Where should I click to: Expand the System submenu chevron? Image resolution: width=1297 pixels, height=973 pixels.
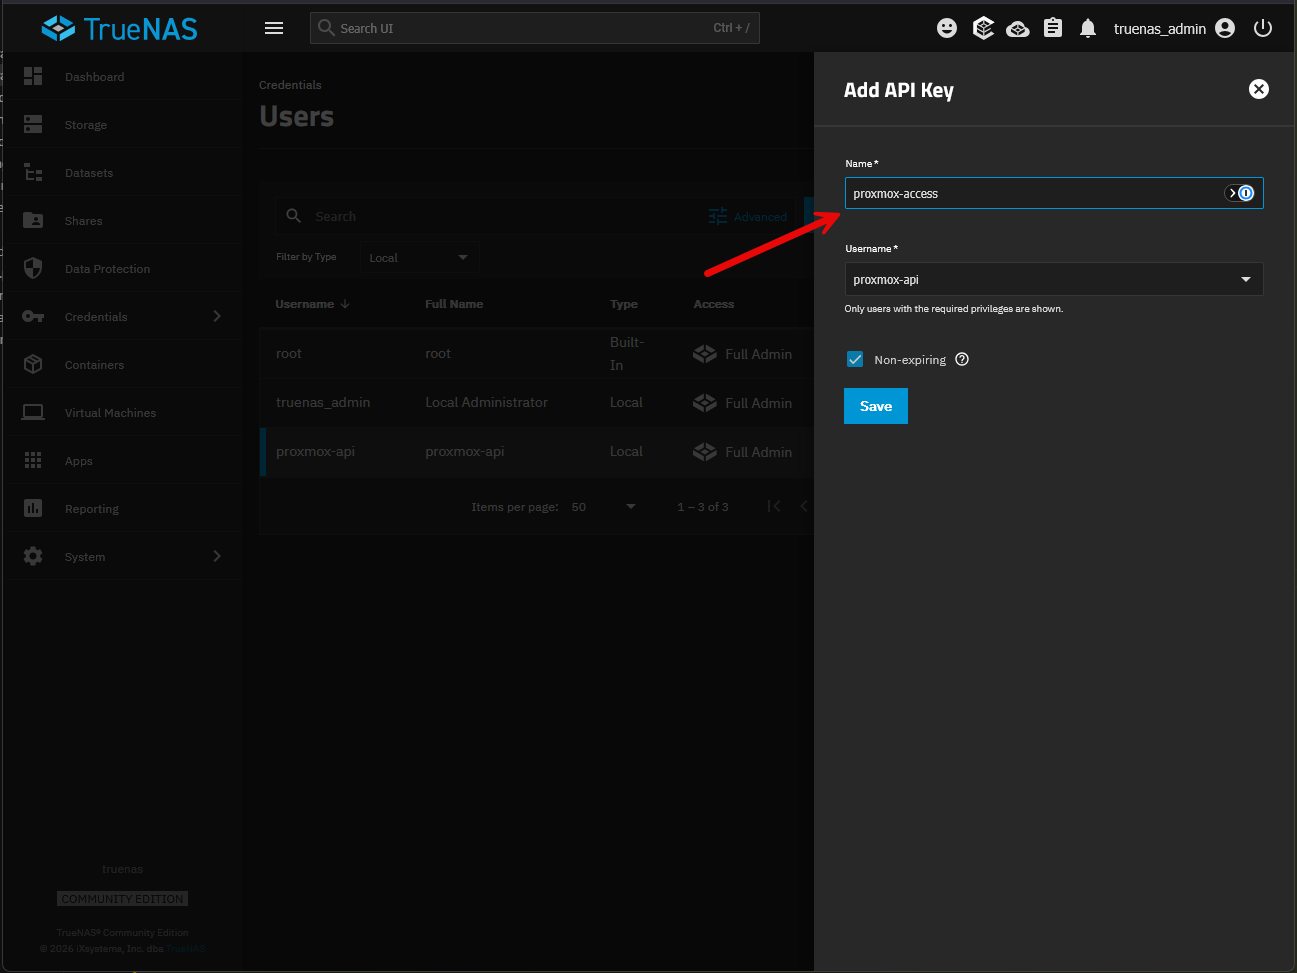[x=217, y=556]
